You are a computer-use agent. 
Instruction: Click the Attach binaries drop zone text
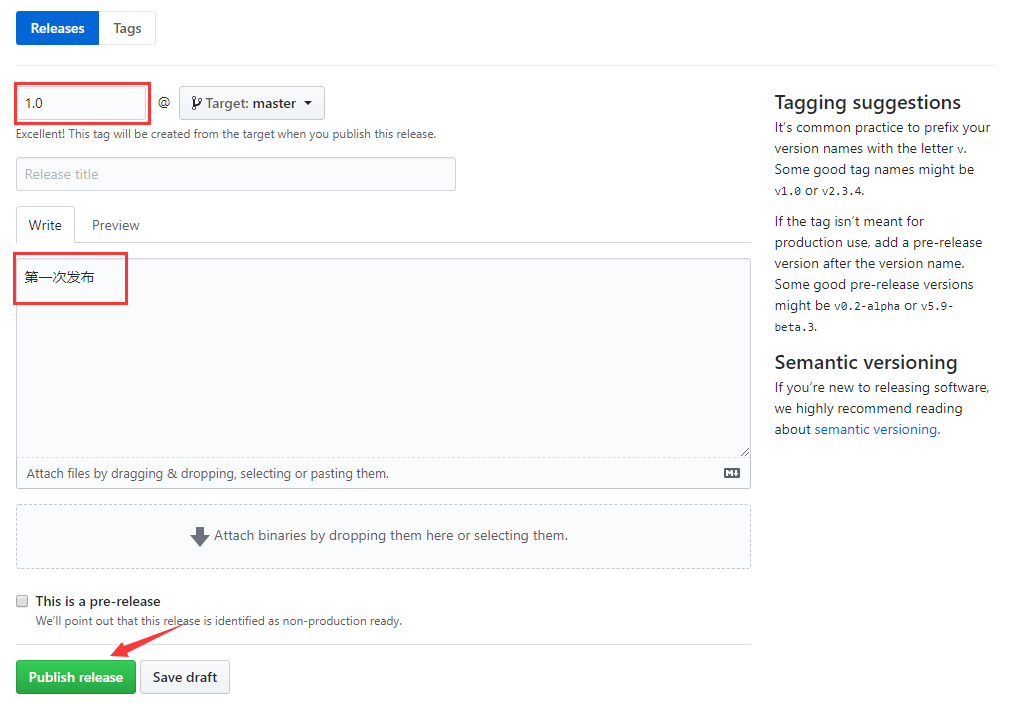click(x=391, y=536)
